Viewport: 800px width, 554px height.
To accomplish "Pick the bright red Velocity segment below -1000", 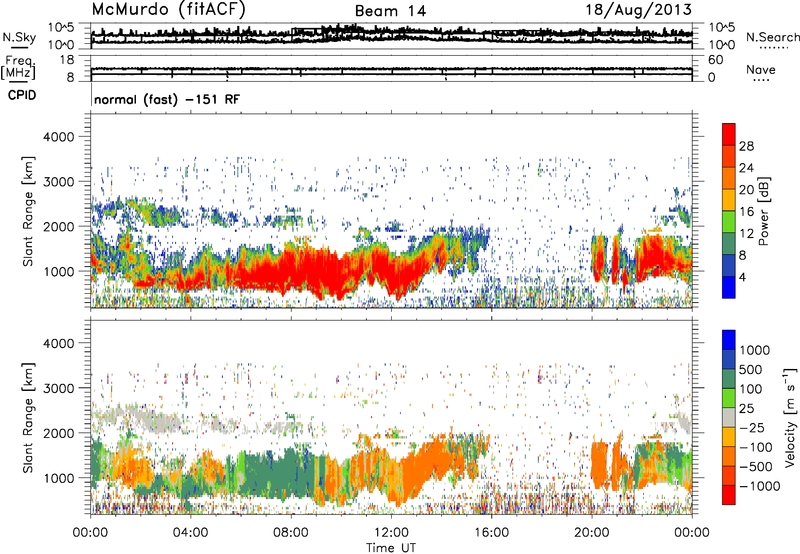I will [x=729, y=495].
